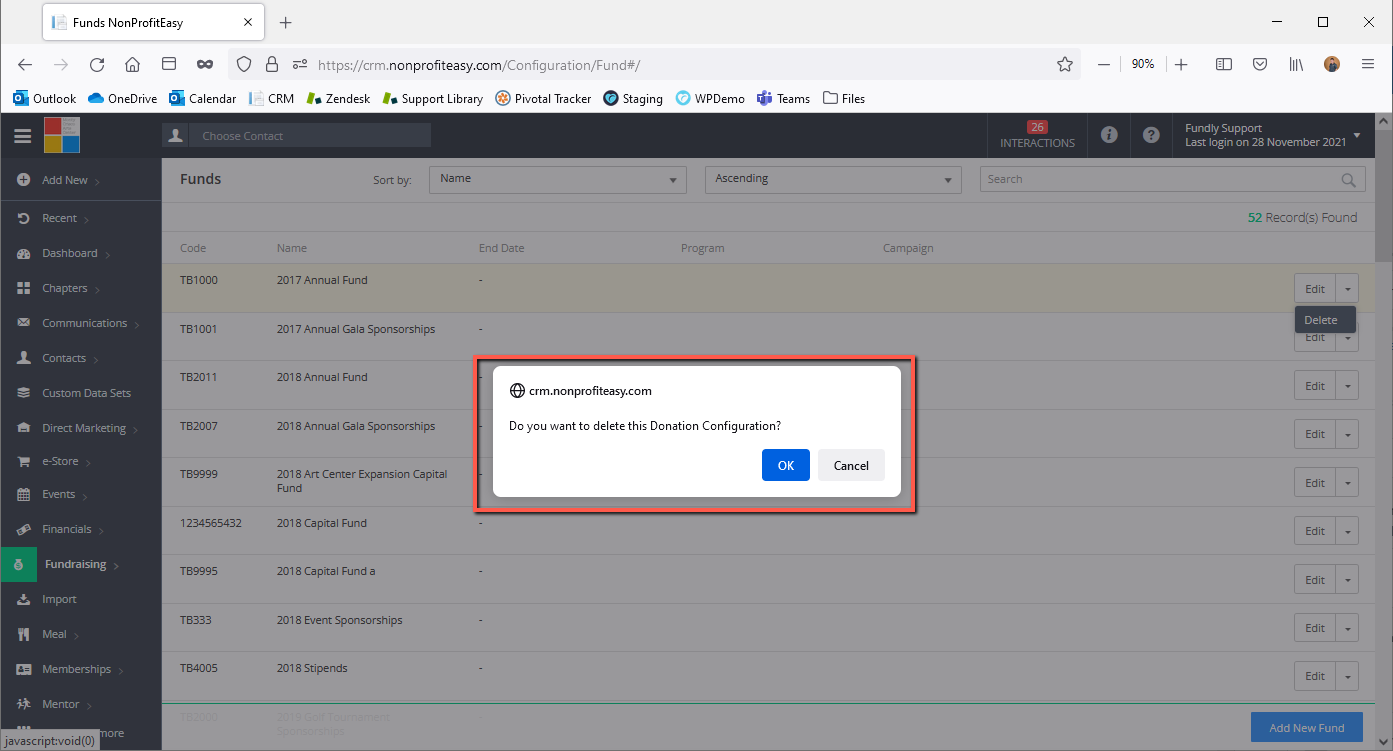
Task: Click the Events calendar icon in sidebar
Action: coord(23,494)
